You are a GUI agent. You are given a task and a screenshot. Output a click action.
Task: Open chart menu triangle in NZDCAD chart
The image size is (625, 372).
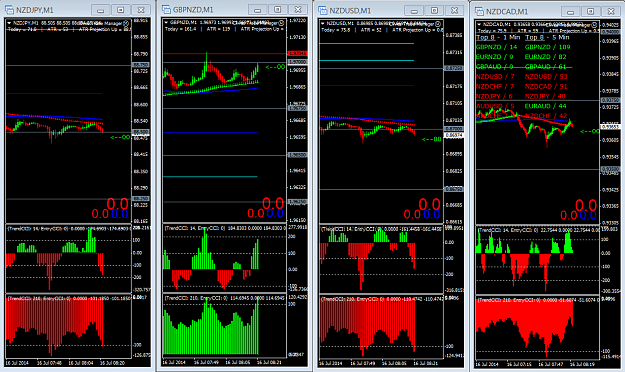[479, 25]
